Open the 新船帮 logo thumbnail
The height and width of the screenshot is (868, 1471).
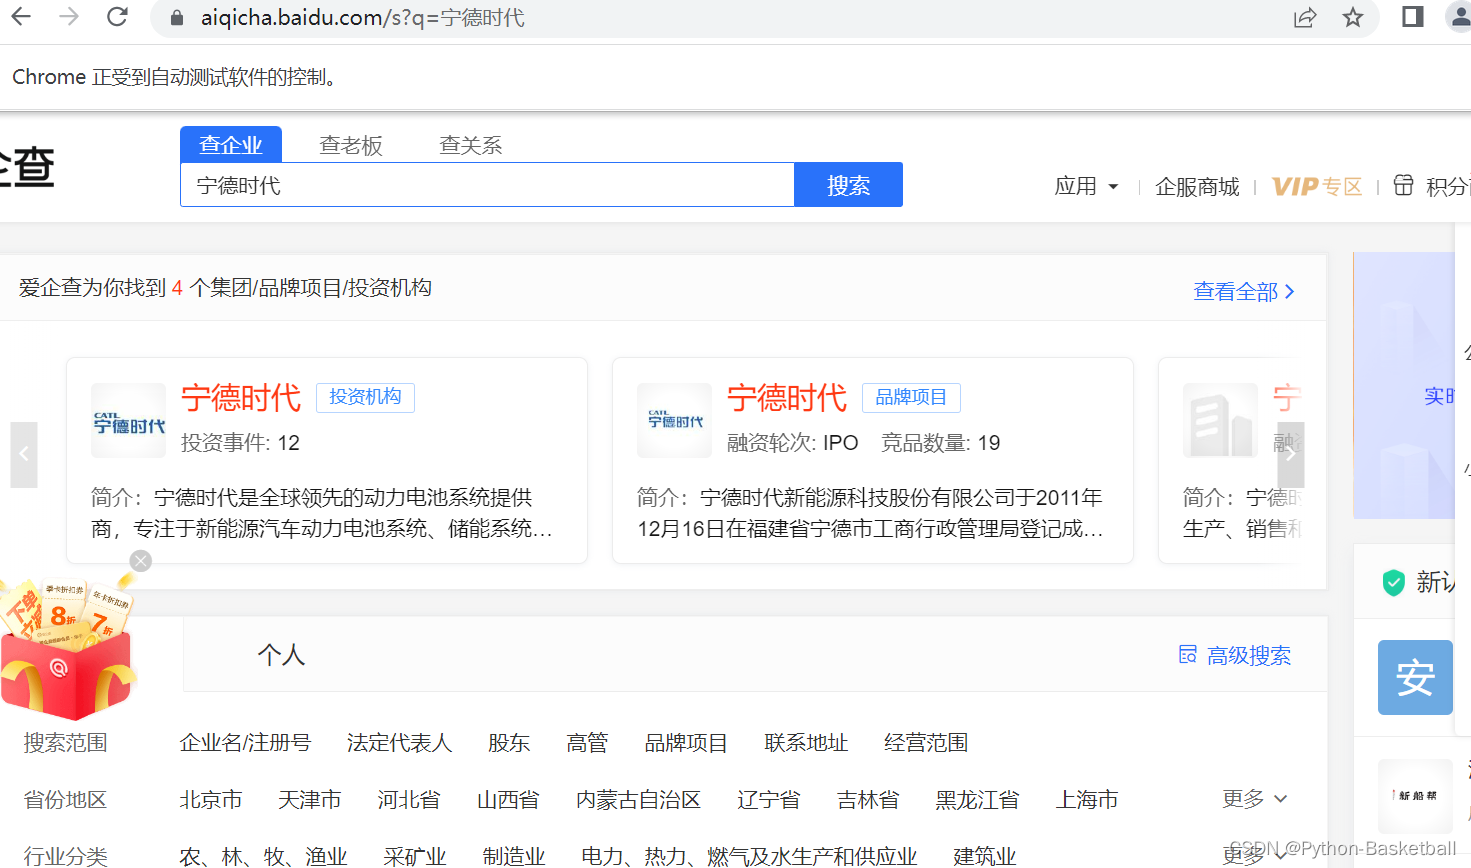[1415, 796]
